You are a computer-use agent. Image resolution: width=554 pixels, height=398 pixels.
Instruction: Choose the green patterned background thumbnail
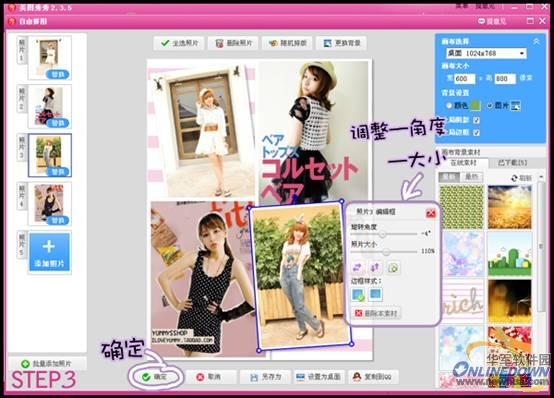pyautogui.click(x=462, y=207)
